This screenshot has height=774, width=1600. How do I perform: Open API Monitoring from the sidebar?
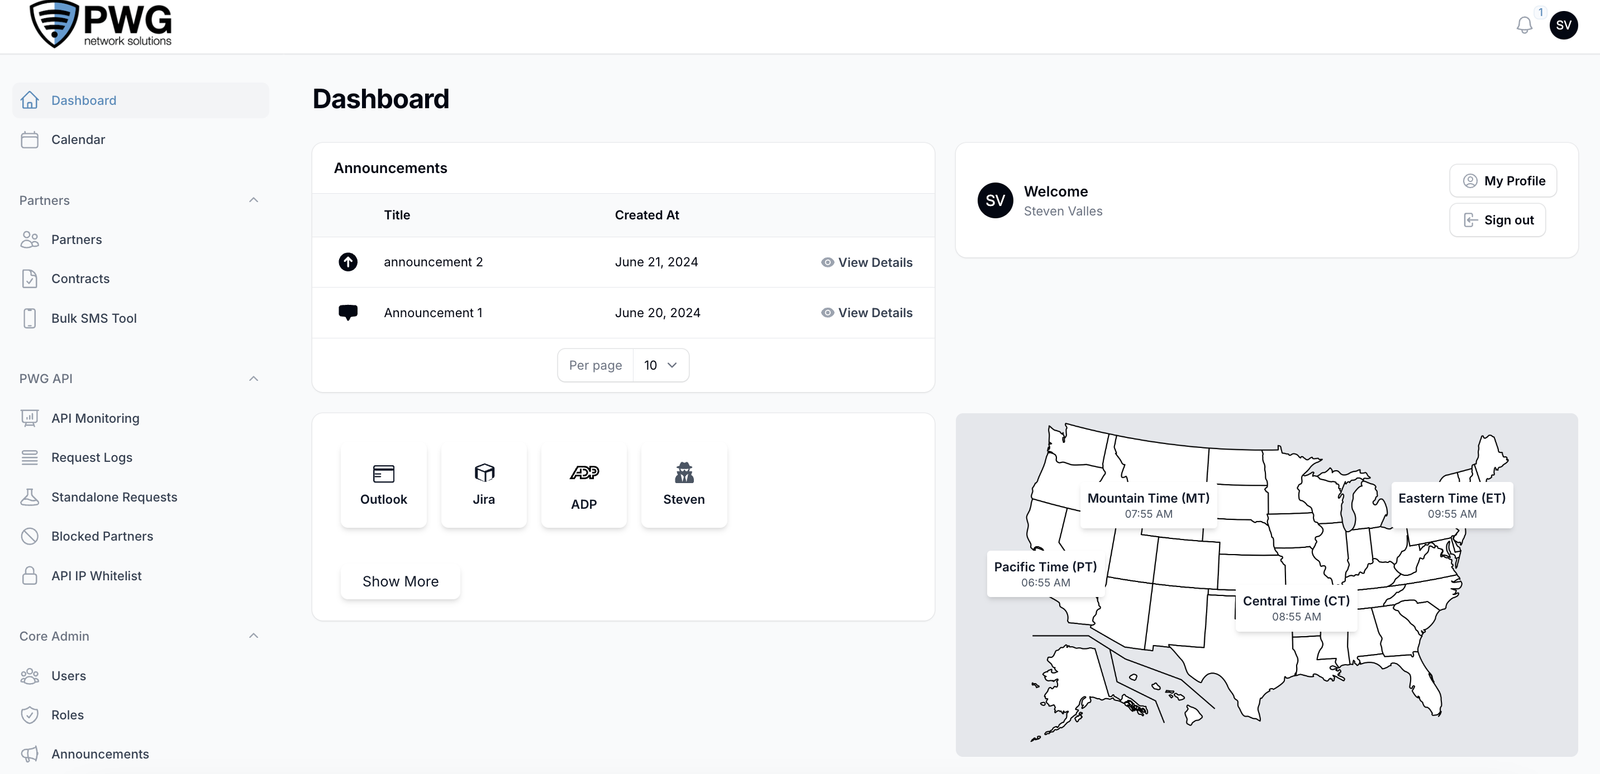[141, 418]
